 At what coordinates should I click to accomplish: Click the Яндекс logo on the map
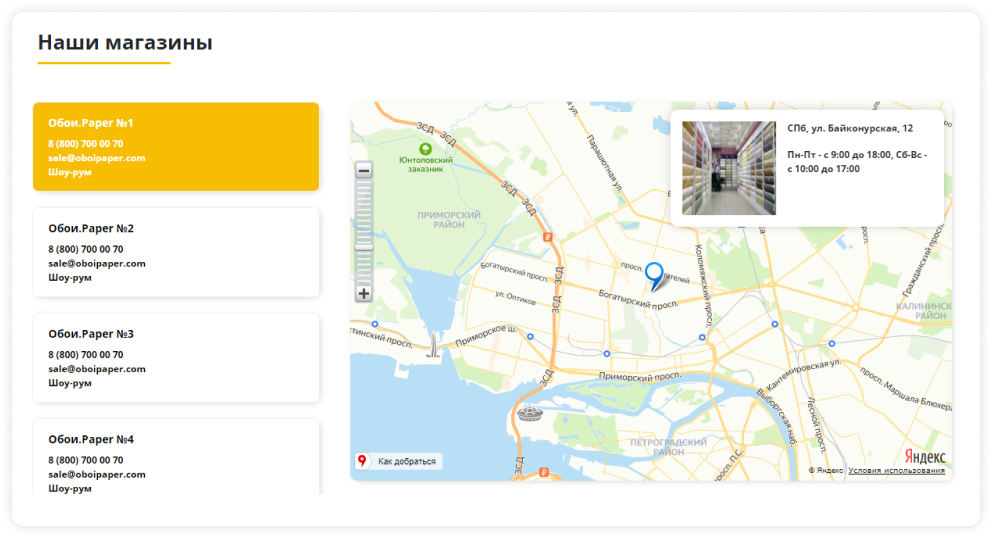pos(925,456)
